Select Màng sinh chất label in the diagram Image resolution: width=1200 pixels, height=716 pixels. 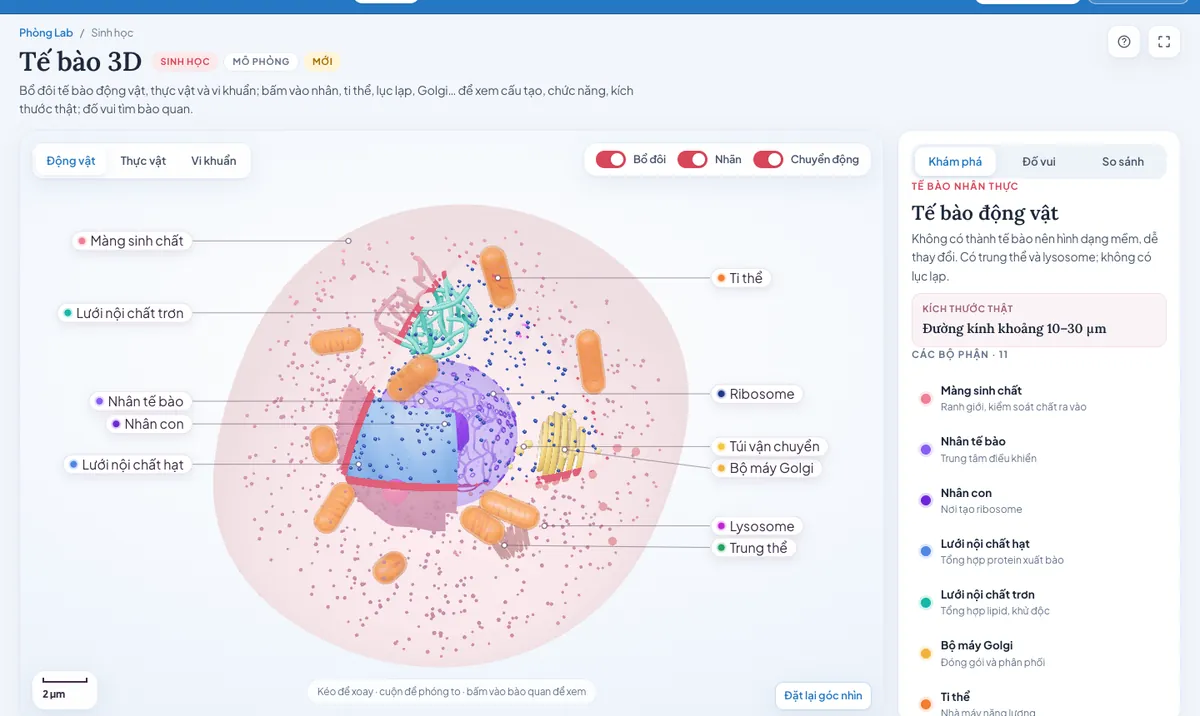131,241
